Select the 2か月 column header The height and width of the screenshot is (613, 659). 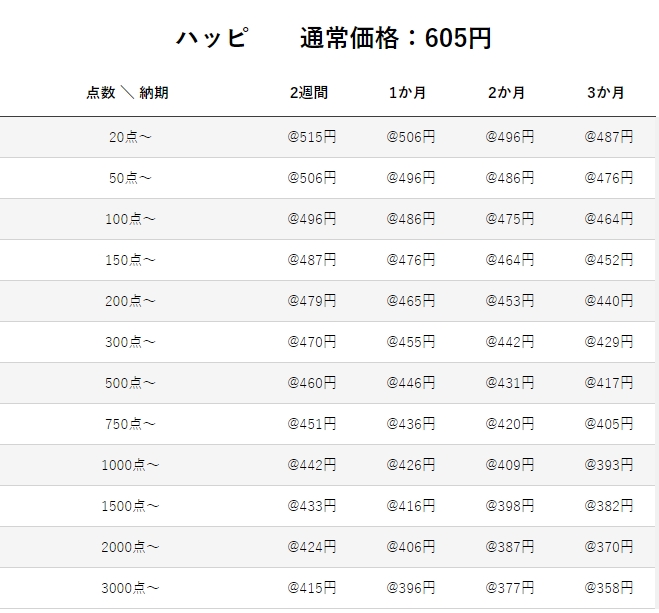(507, 93)
